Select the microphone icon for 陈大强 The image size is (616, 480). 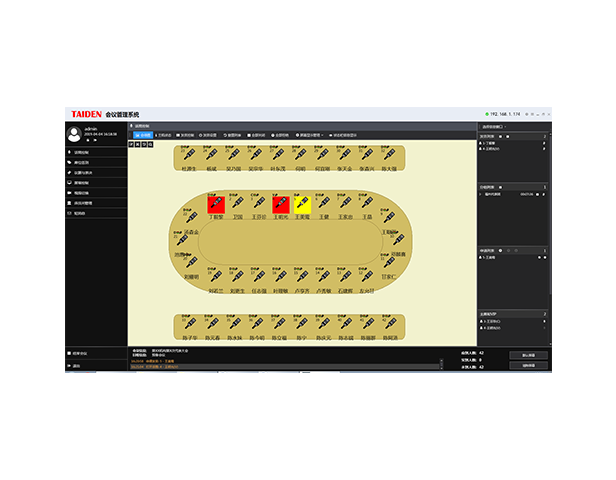pyautogui.click(x=390, y=156)
